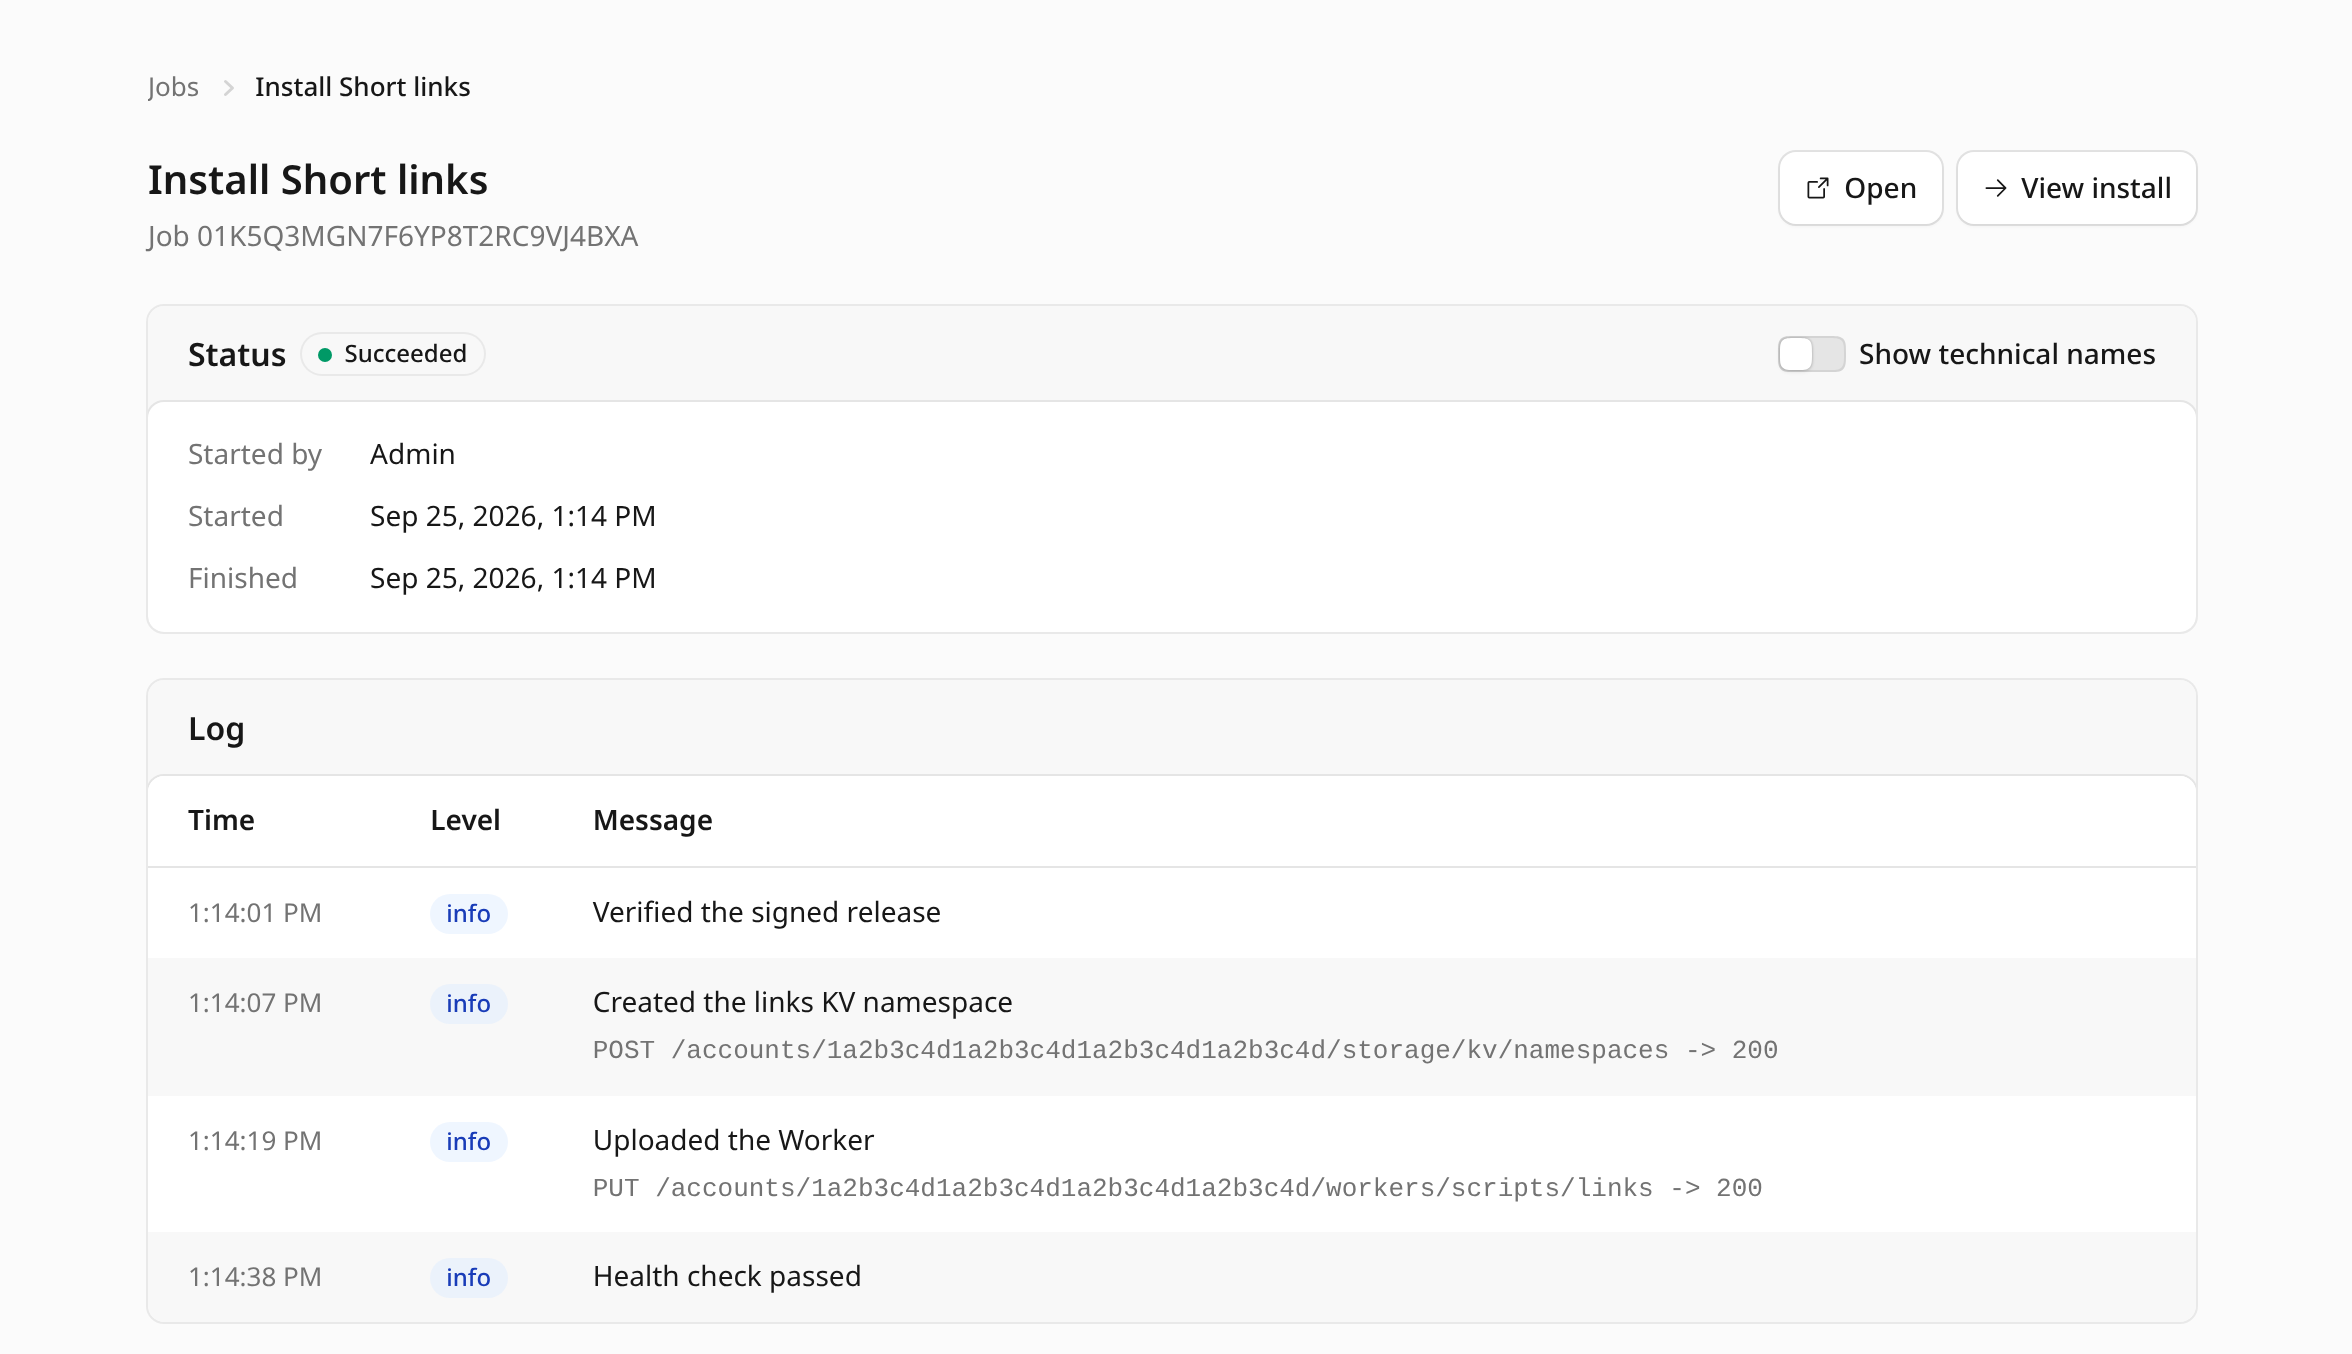Click the 1:14:07 PM log time
2352x1354 pixels.
(255, 1003)
